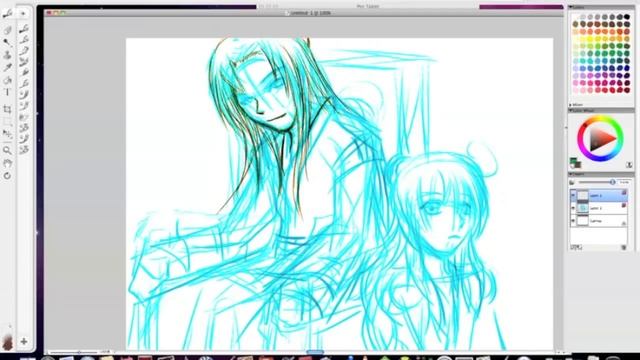Screen dimensions: 640x360
Task: Pick the pink swatch at left of Colors panel
Action: click(576, 83)
